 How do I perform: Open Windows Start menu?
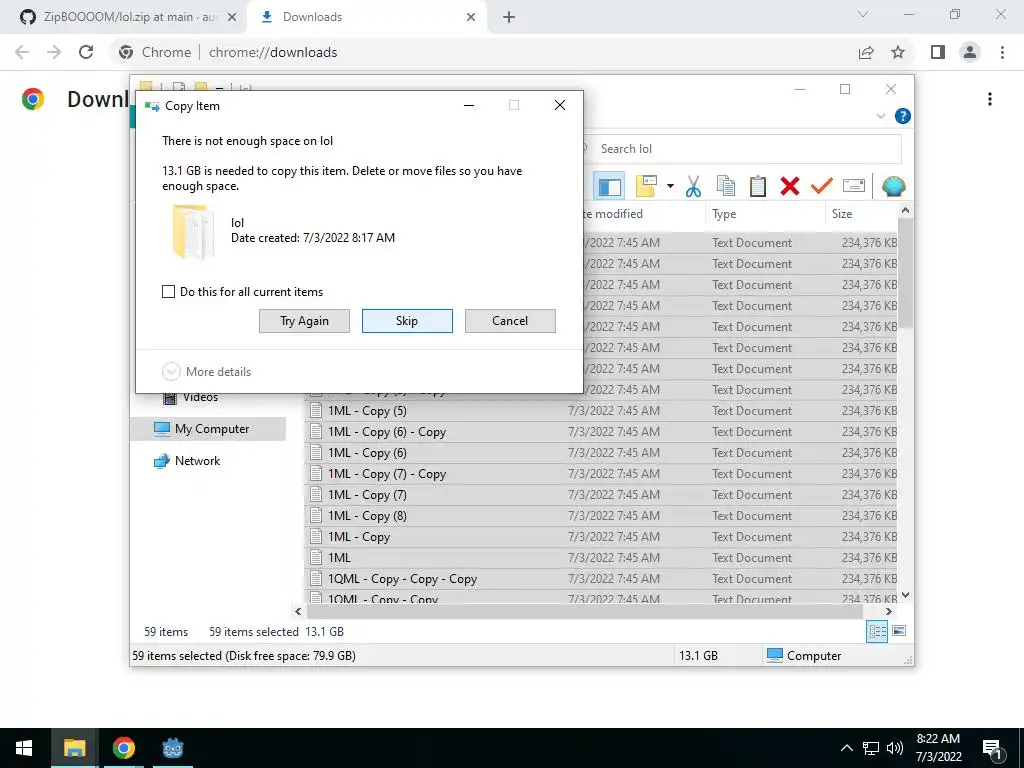pyautogui.click(x=24, y=748)
